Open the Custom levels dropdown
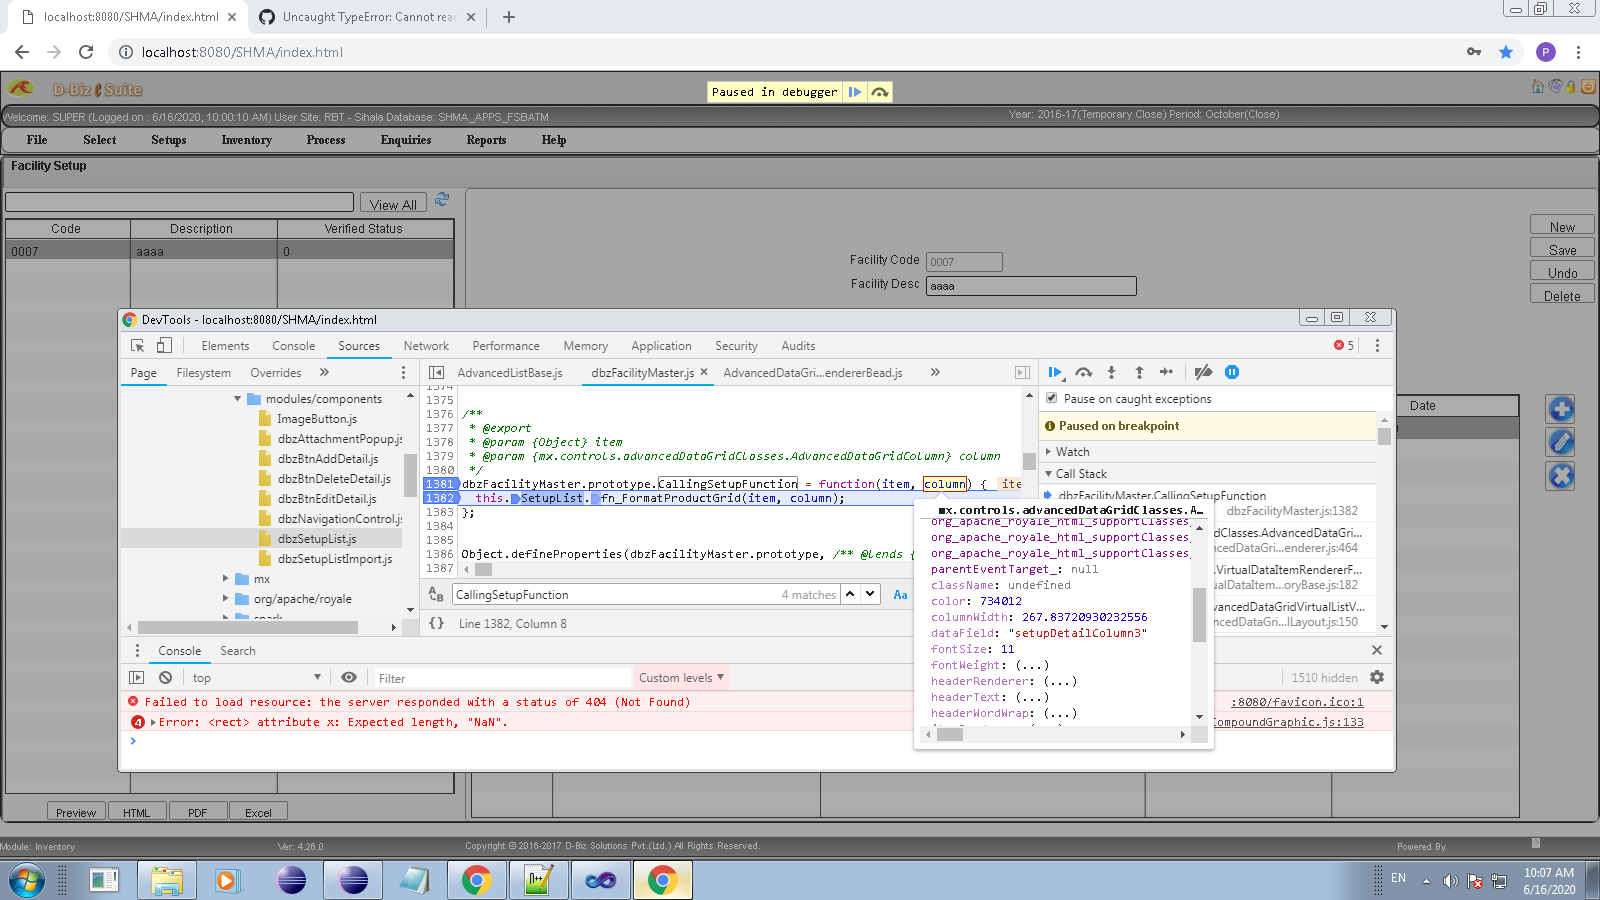Image resolution: width=1600 pixels, height=900 pixels. [x=681, y=677]
